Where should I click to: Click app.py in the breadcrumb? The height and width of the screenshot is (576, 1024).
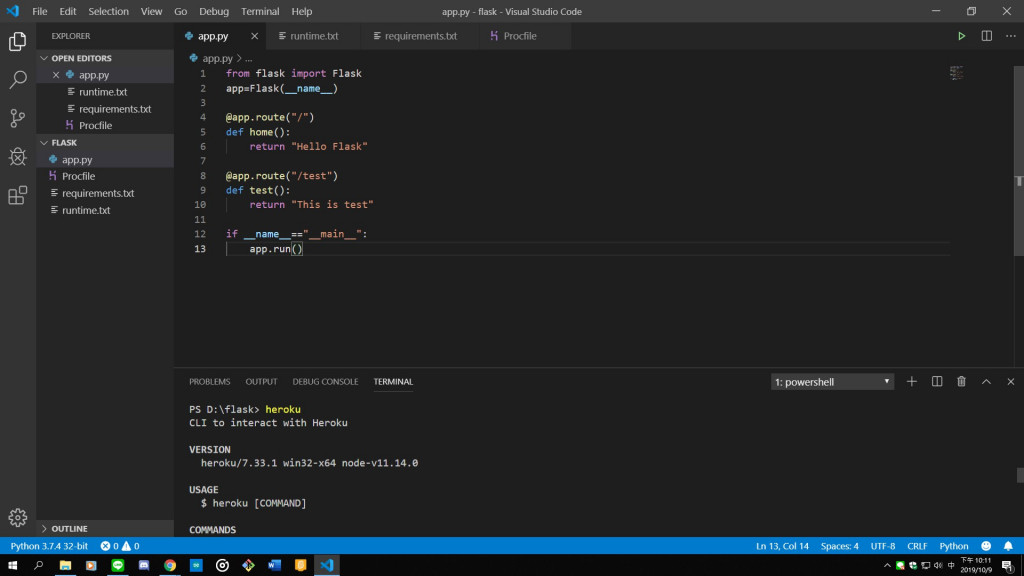click(217, 58)
